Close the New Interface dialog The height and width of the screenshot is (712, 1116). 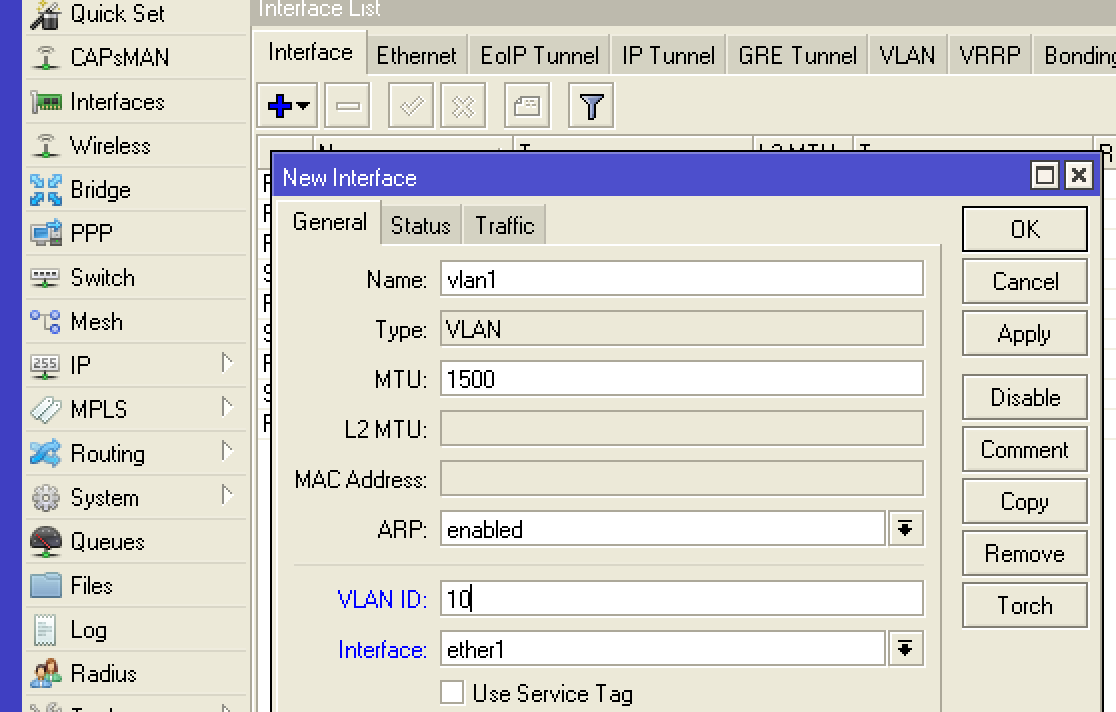(1079, 175)
